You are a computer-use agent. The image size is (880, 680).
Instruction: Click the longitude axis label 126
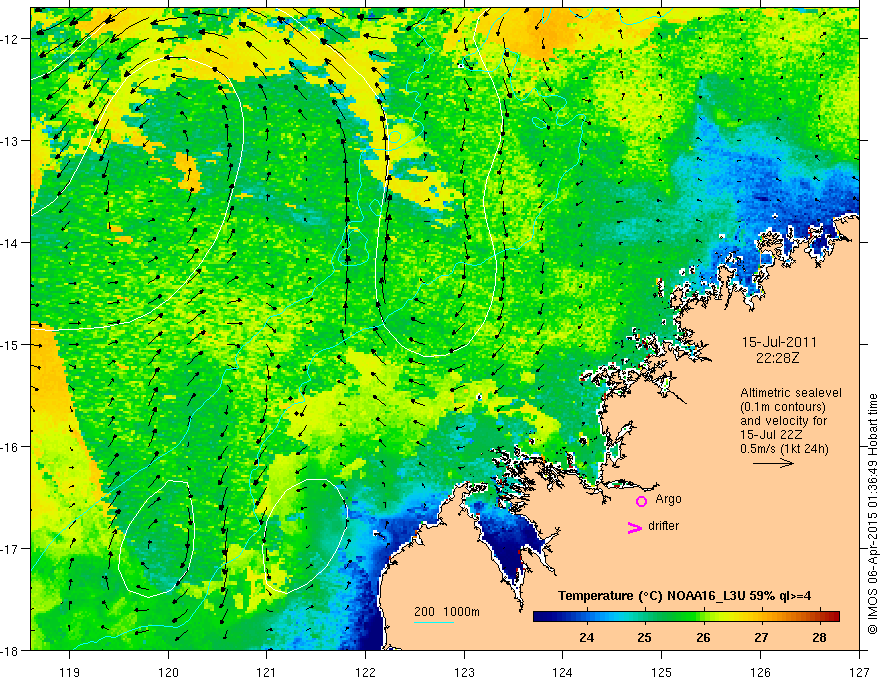tap(760, 672)
